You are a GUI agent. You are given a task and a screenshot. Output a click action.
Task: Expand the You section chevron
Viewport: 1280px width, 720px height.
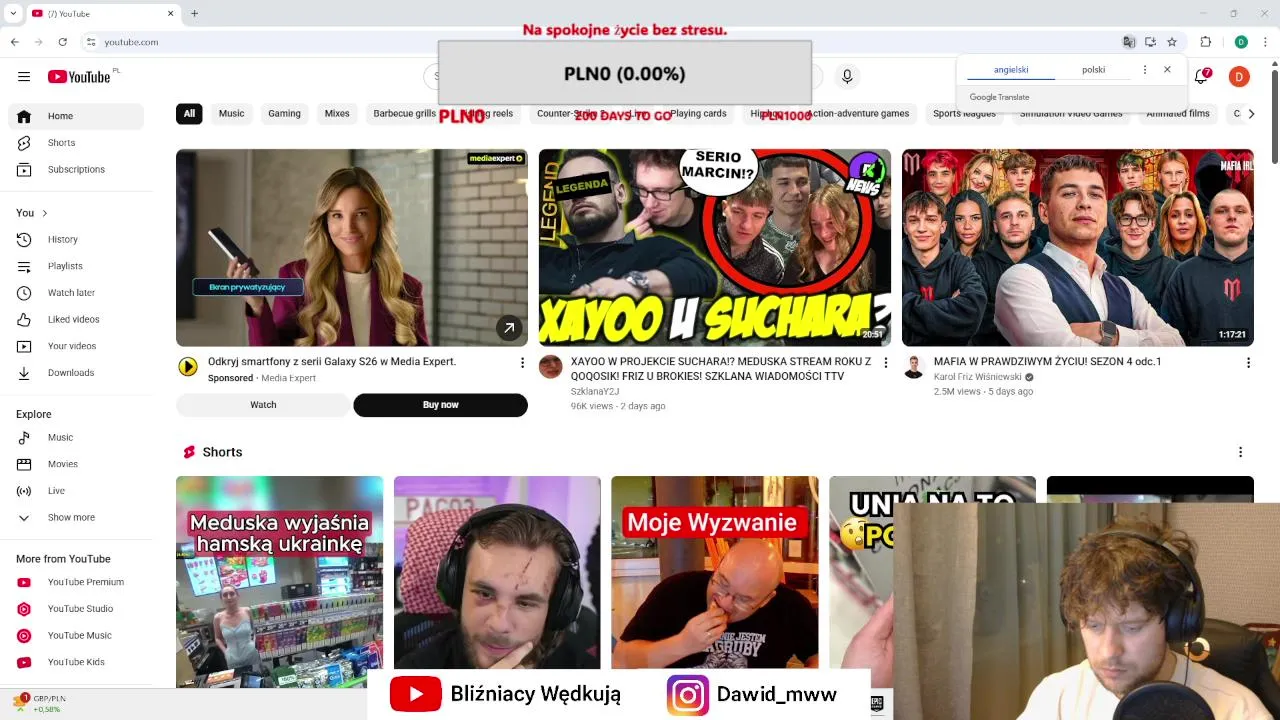coord(44,213)
